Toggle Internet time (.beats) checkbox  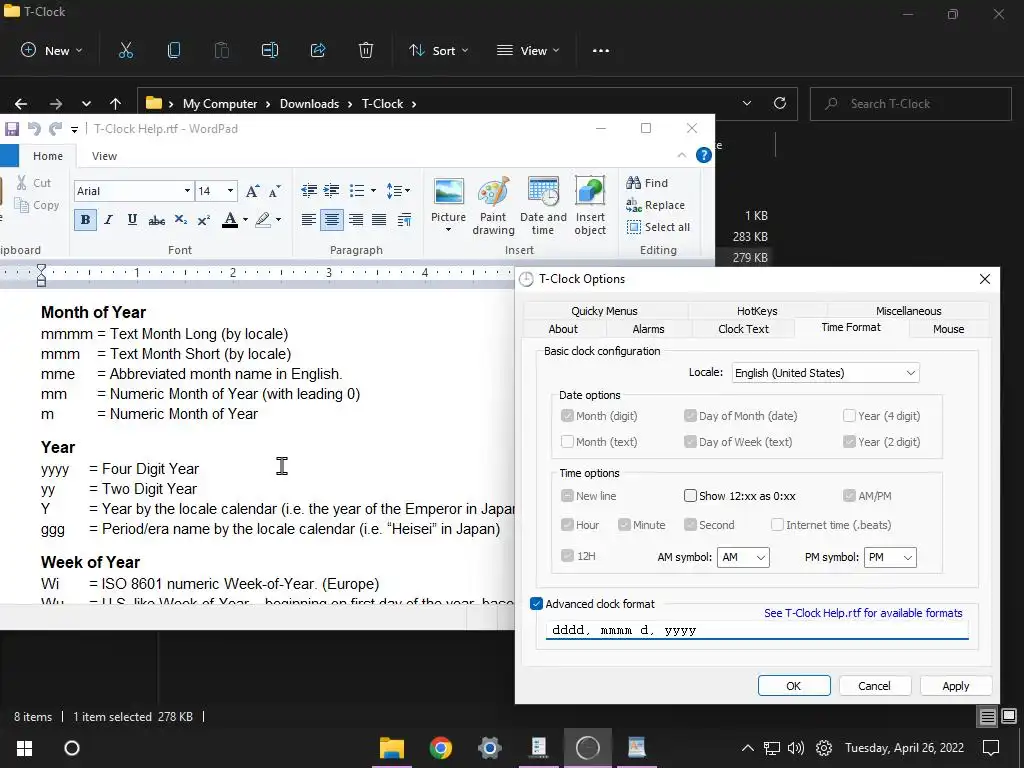click(777, 525)
